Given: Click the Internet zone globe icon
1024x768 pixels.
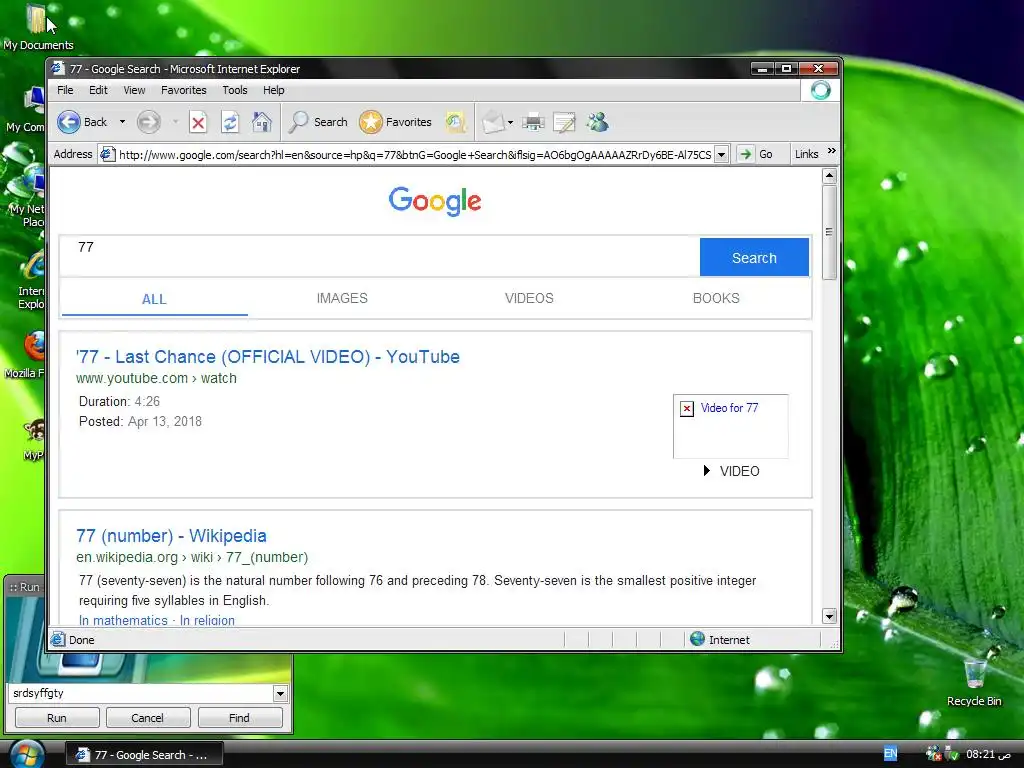Looking at the screenshot, I should click(x=697, y=639).
